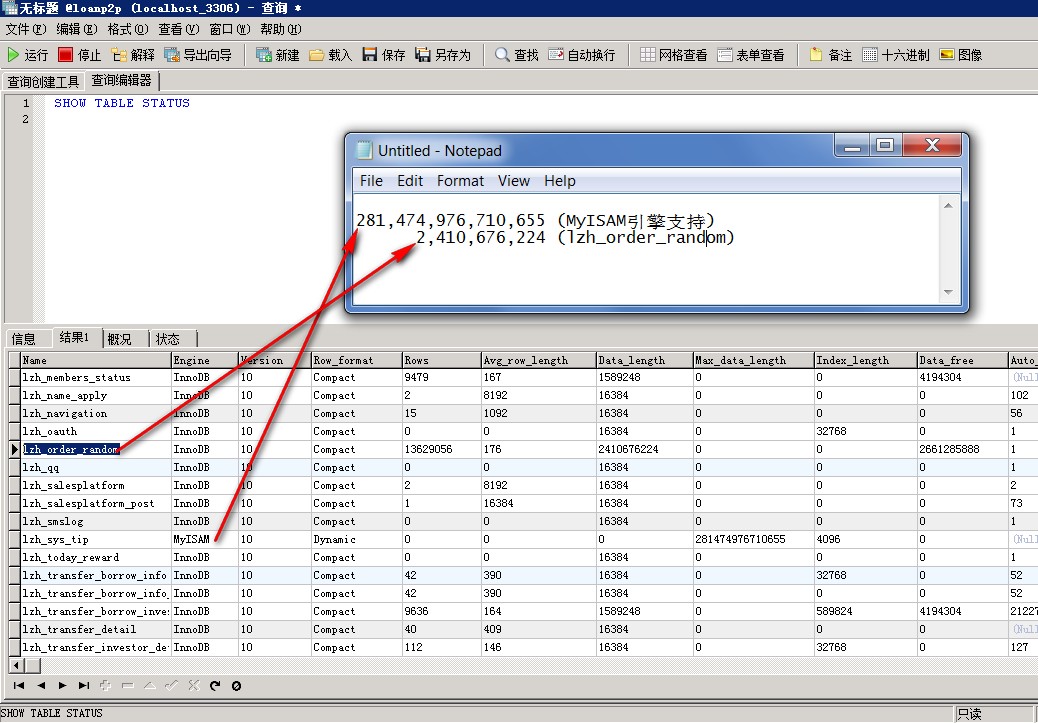
Task: Click the Rows column header
Action: click(x=442, y=360)
